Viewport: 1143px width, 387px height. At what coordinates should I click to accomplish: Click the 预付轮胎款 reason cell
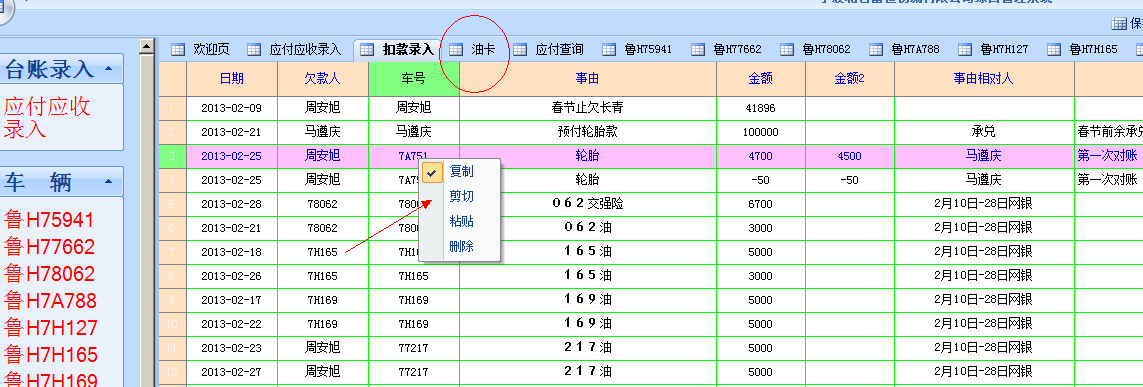[x=588, y=132]
